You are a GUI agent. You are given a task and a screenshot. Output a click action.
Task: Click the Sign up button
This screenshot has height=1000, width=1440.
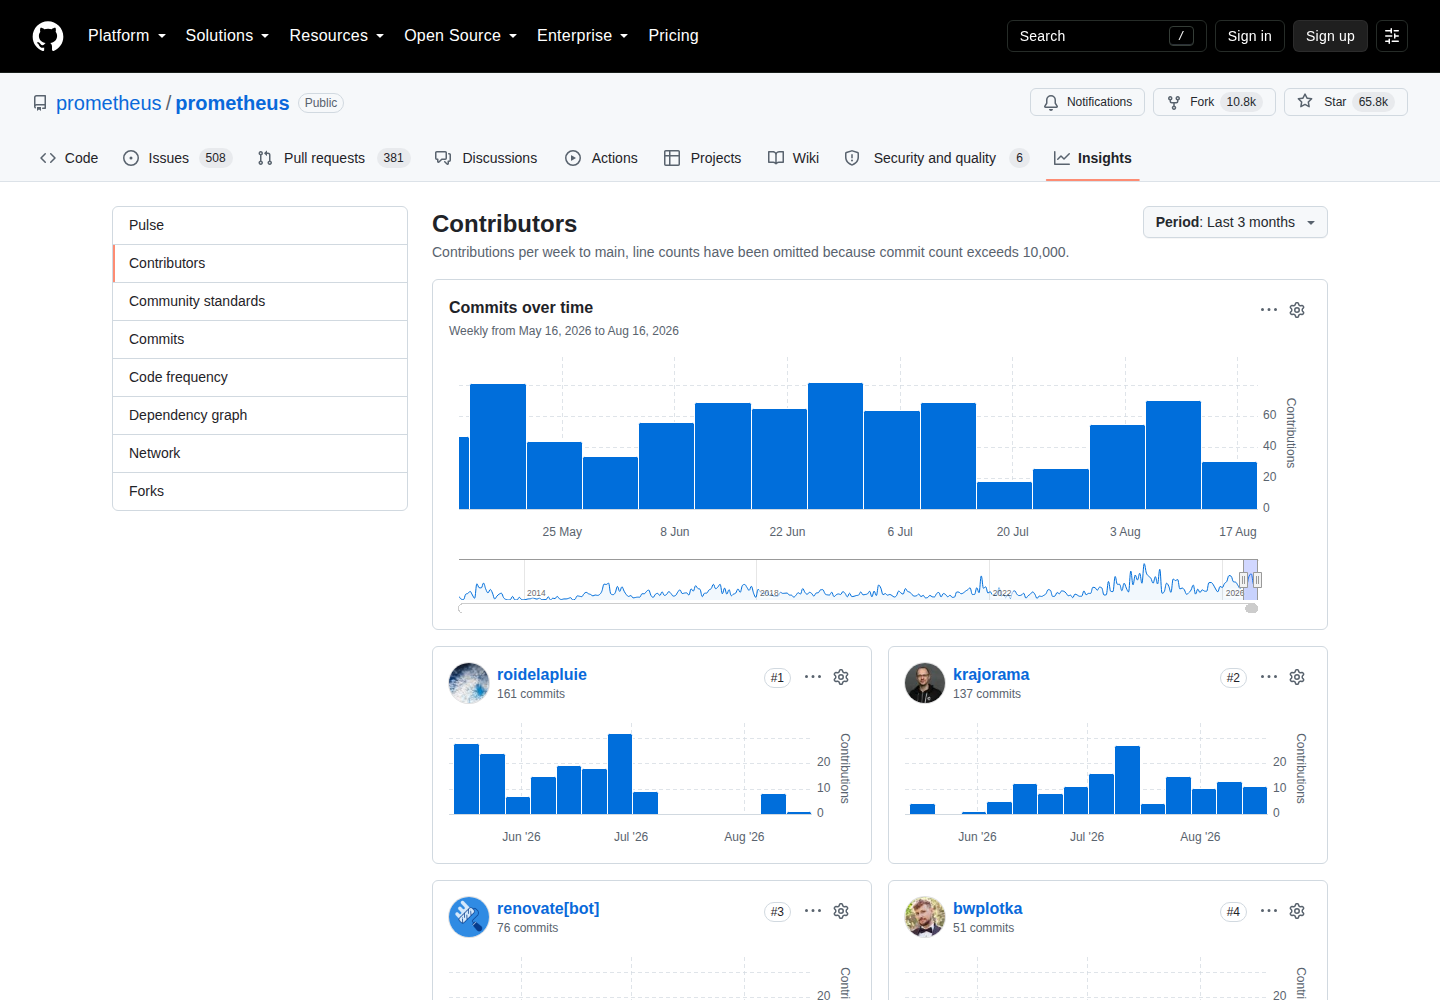click(x=1330, y=36)
